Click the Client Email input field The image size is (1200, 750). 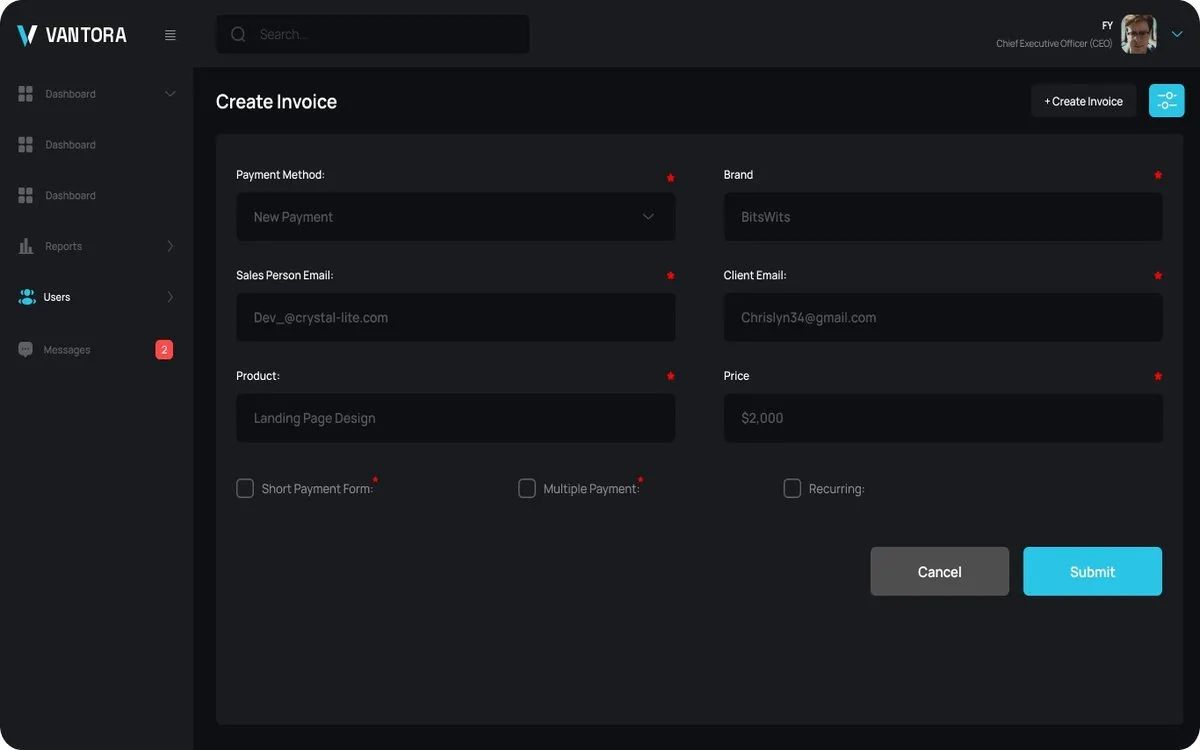(943, 317)
